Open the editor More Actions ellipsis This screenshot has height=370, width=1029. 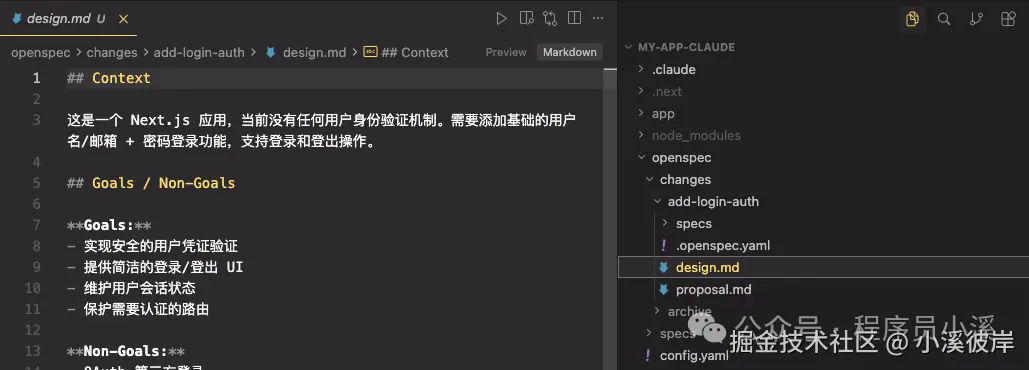[x=598, y=18]
